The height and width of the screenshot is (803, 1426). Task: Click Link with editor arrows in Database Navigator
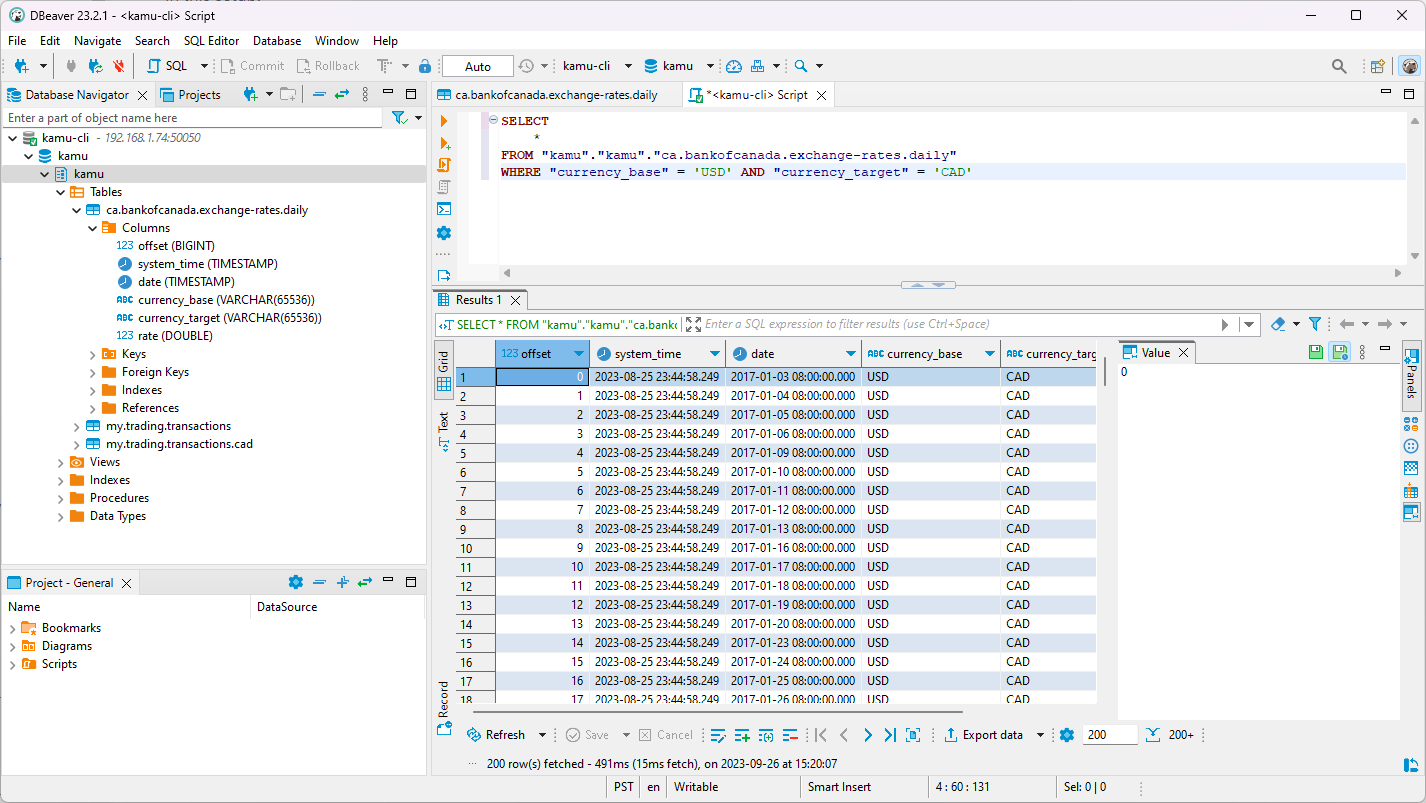click(342, 95)
